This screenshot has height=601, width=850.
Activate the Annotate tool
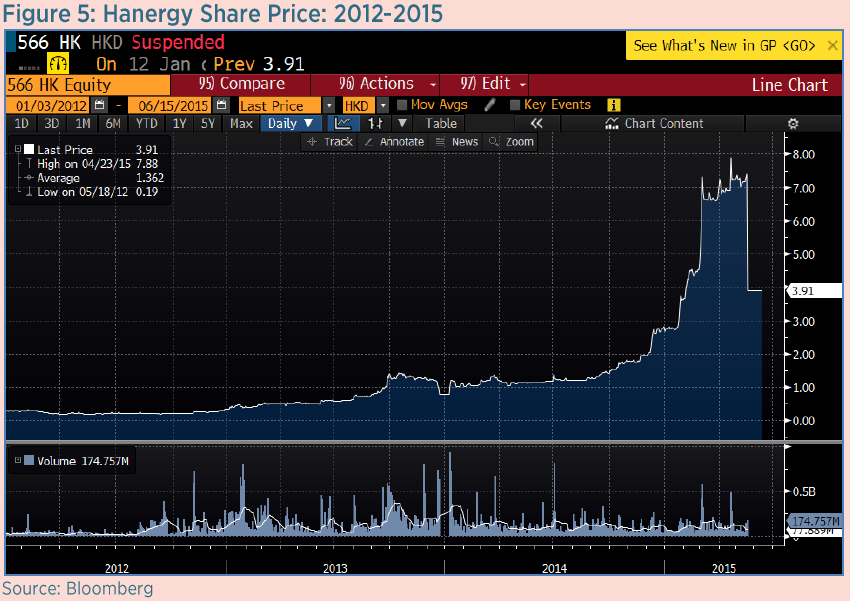(394, 142)
